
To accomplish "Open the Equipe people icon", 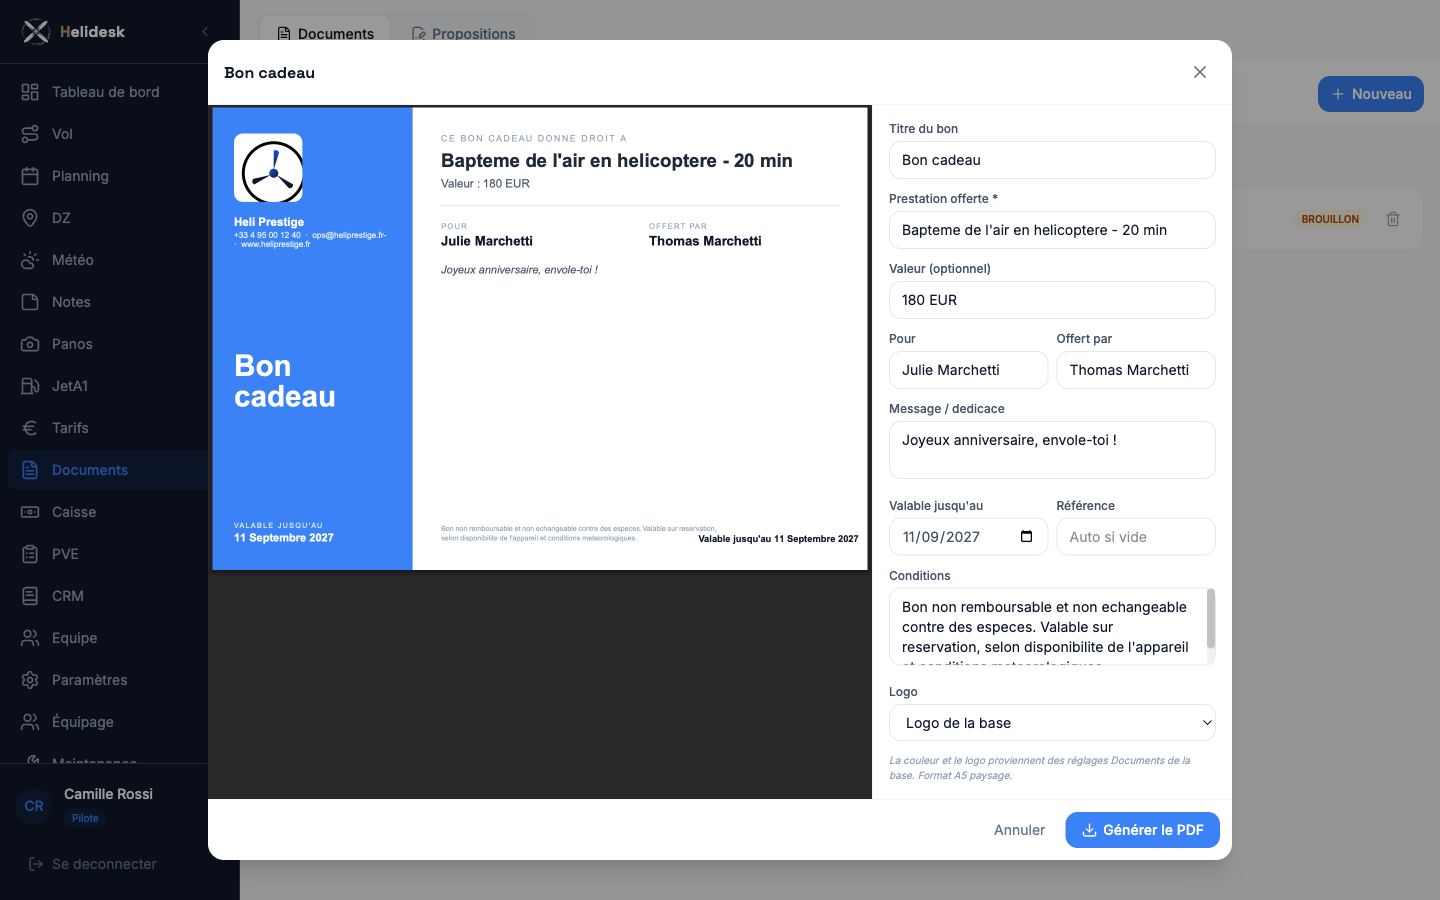I will point(30,638).
